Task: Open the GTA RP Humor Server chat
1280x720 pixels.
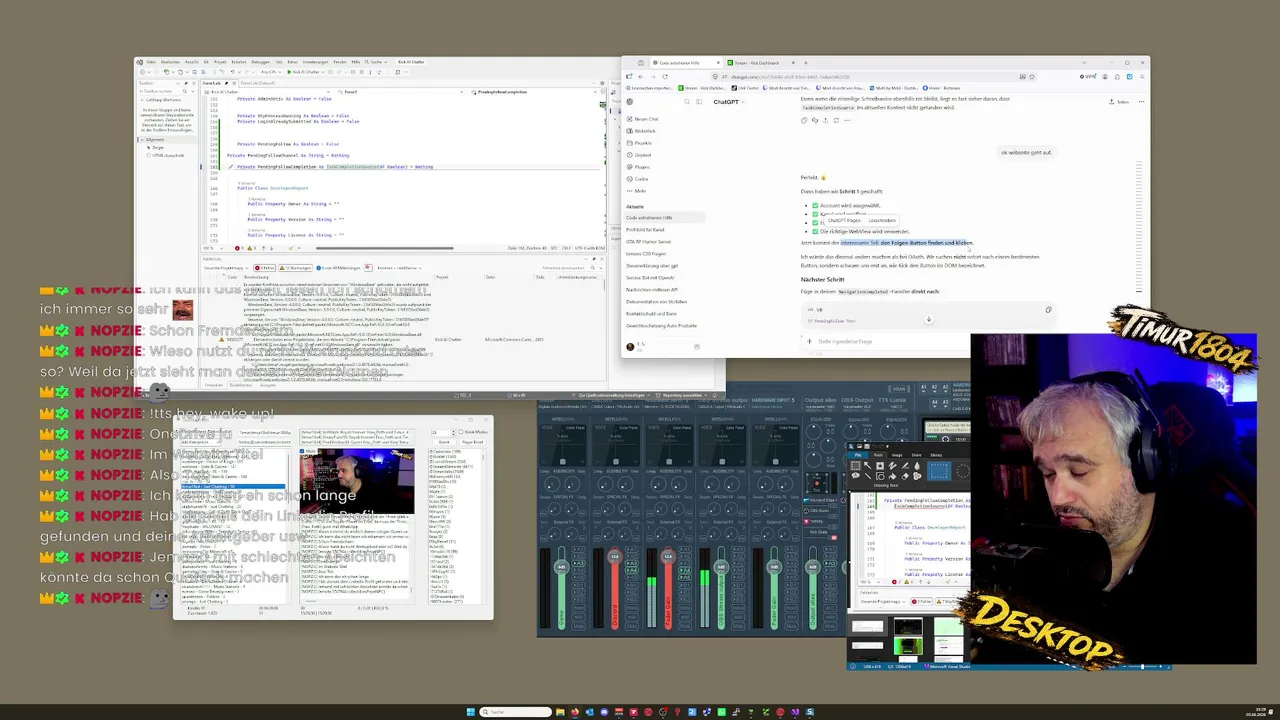Action: point(648,242)
